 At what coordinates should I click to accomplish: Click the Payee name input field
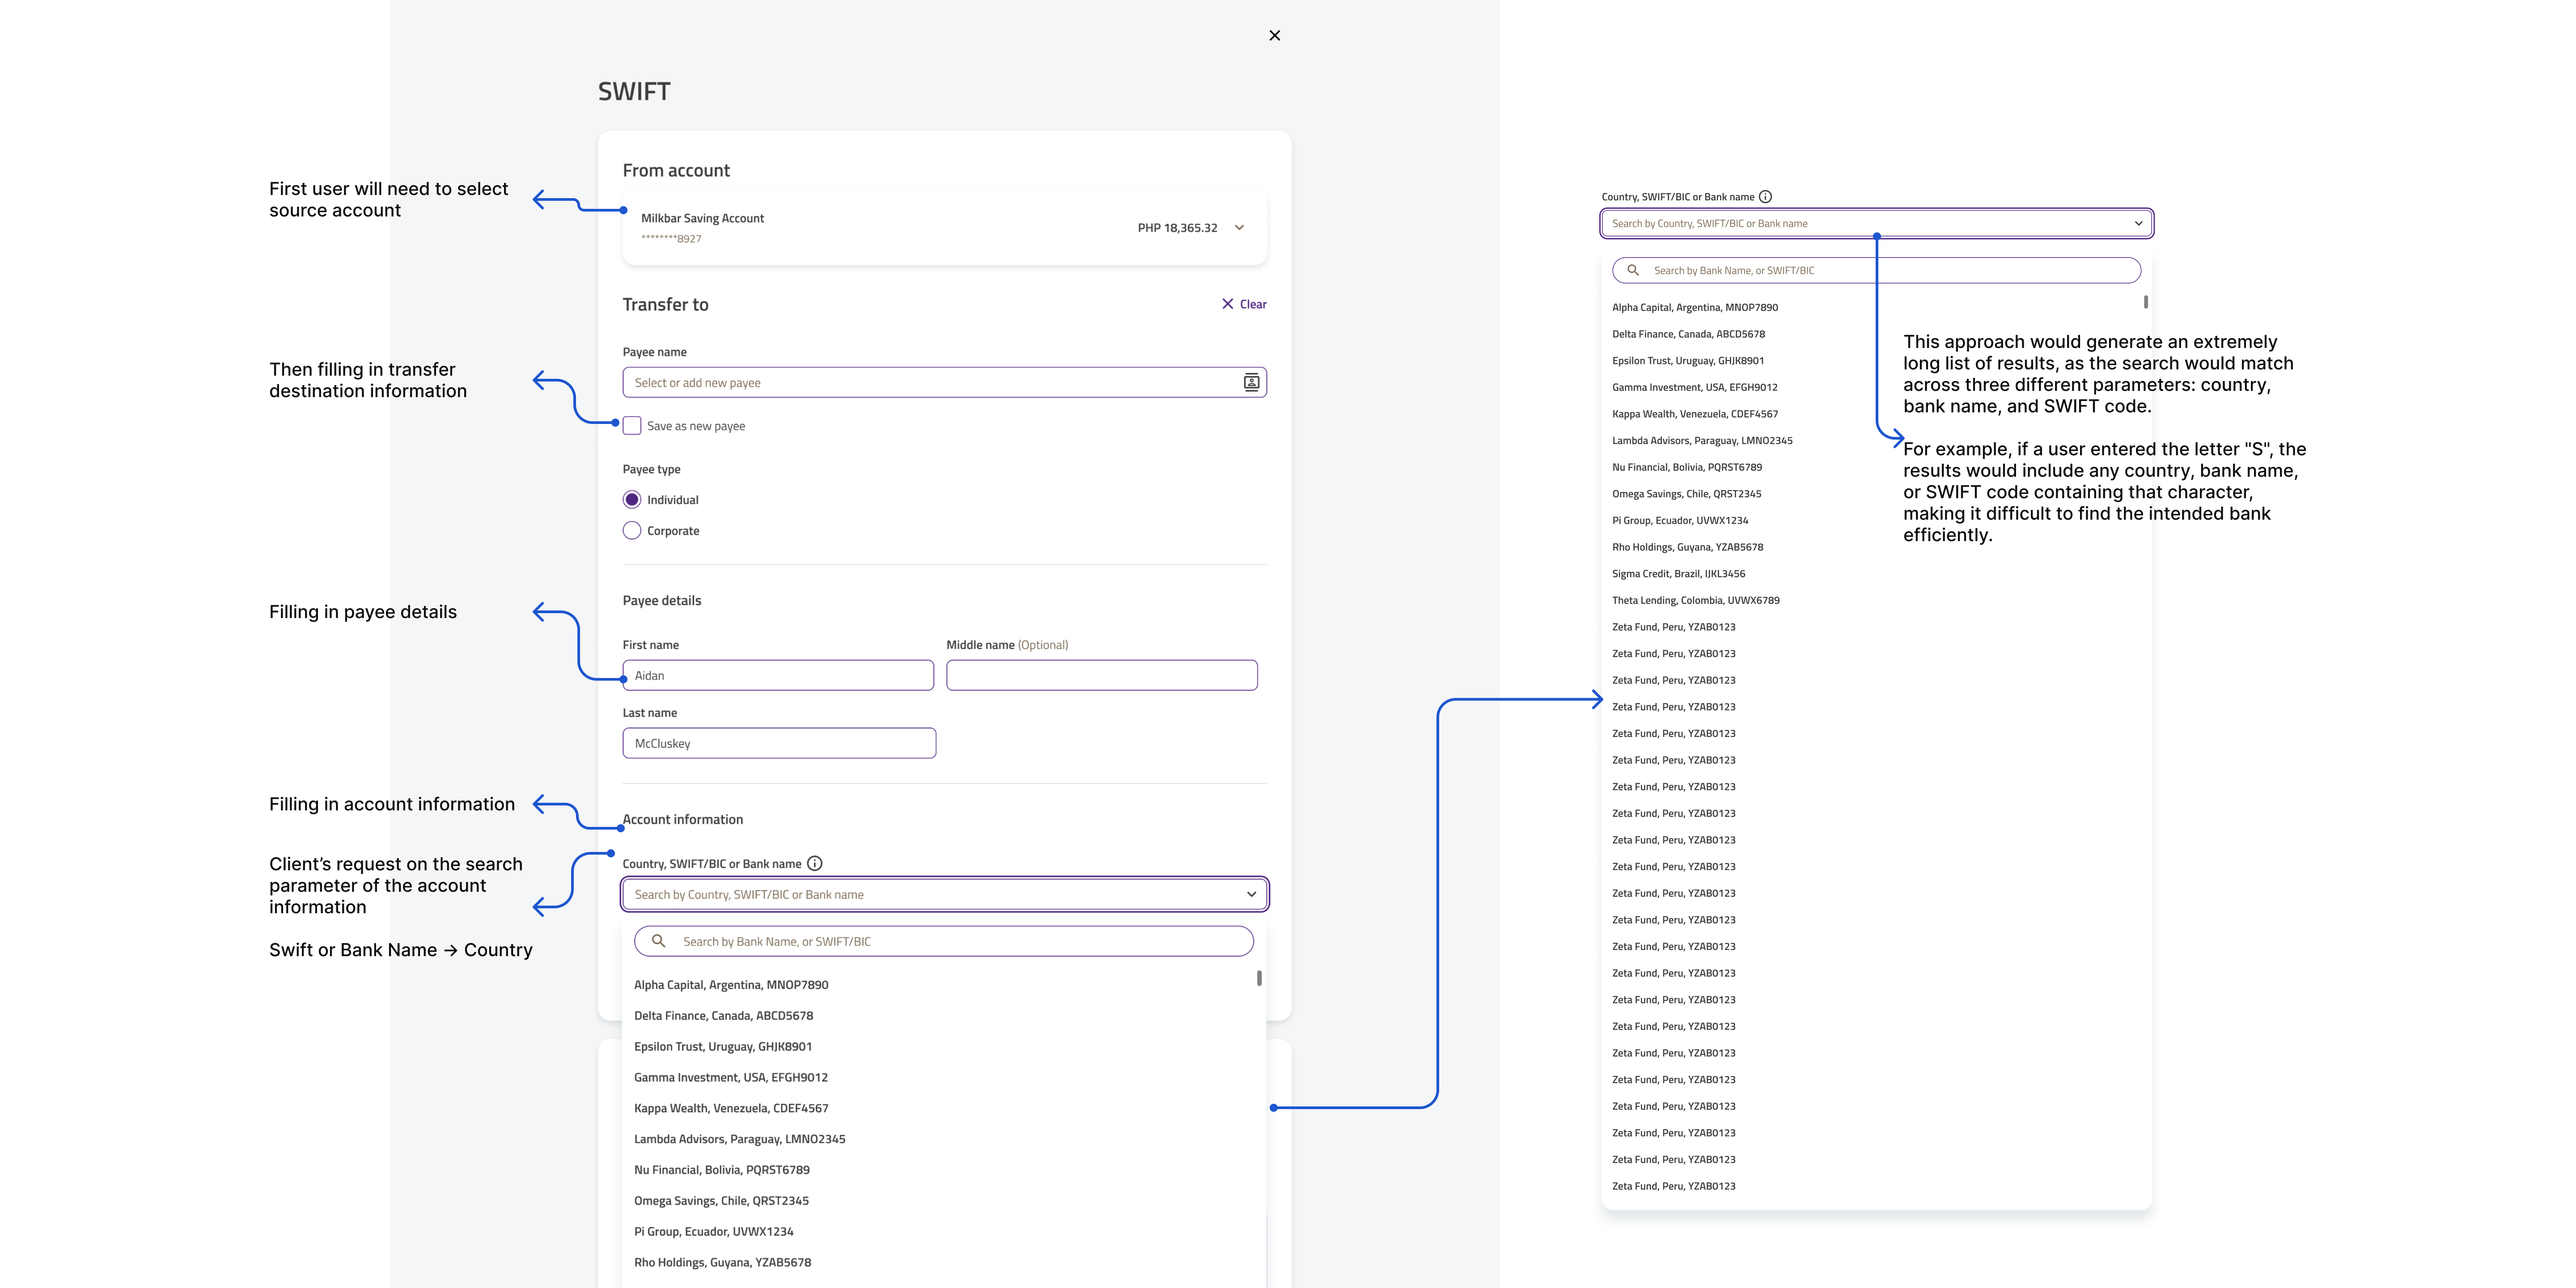(945, 382)
